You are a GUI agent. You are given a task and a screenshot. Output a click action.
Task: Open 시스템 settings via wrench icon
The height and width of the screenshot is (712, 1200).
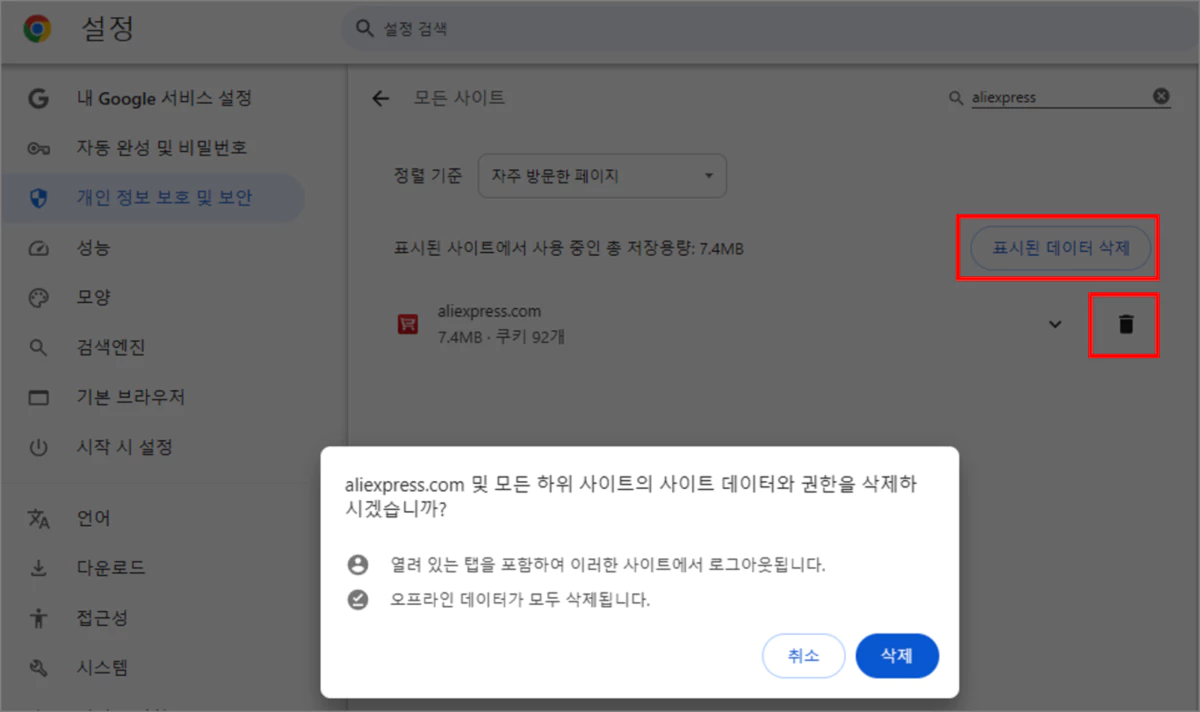tap(37, 667)
